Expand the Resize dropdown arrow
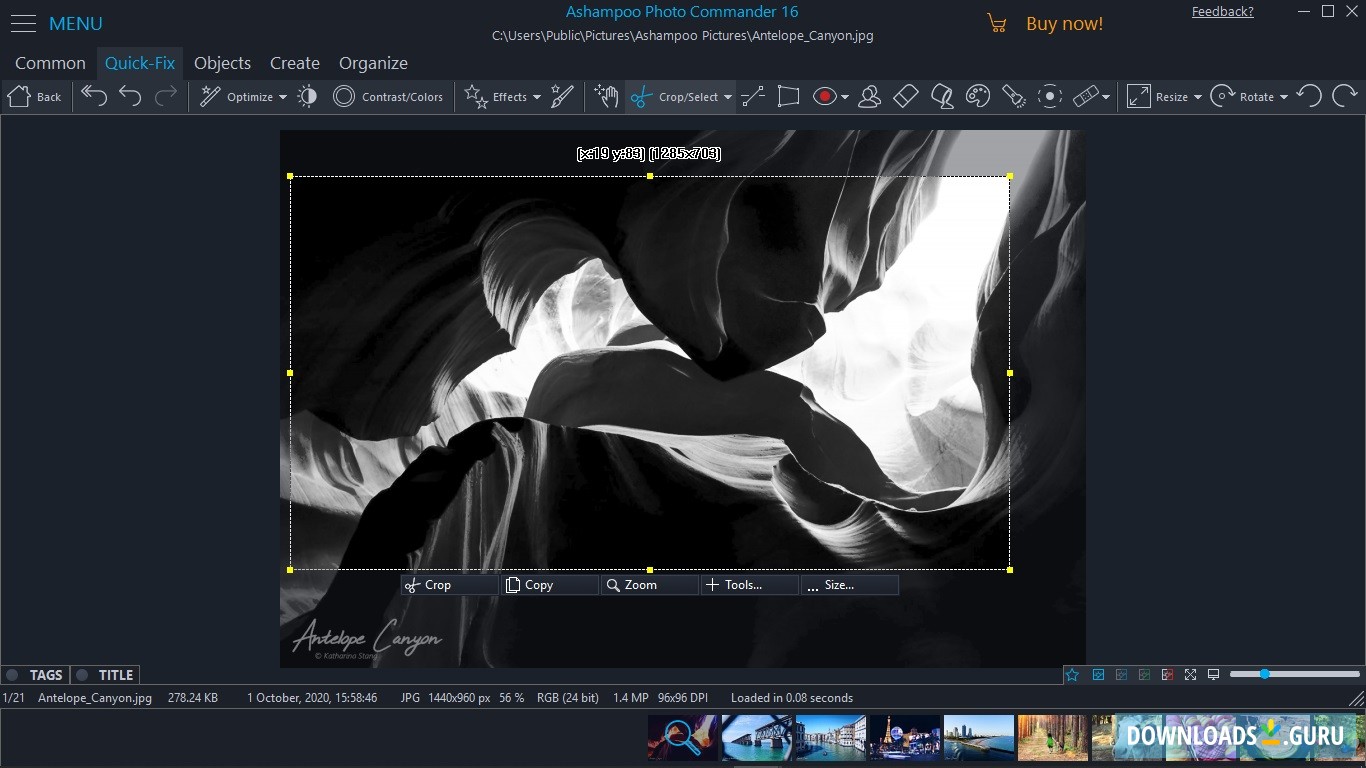The width and height of the screenshot is (1366, 768). pos(1198,97)
